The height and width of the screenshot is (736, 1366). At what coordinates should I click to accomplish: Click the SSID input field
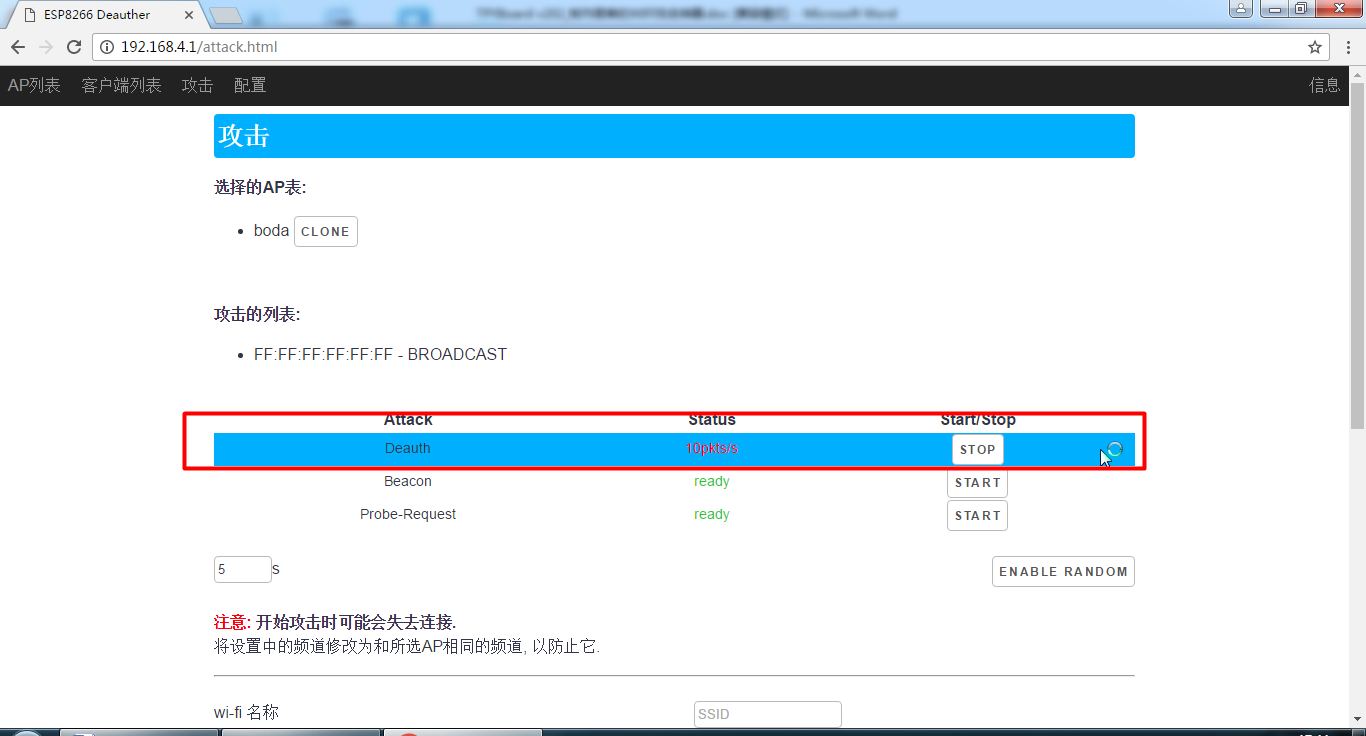767,714
